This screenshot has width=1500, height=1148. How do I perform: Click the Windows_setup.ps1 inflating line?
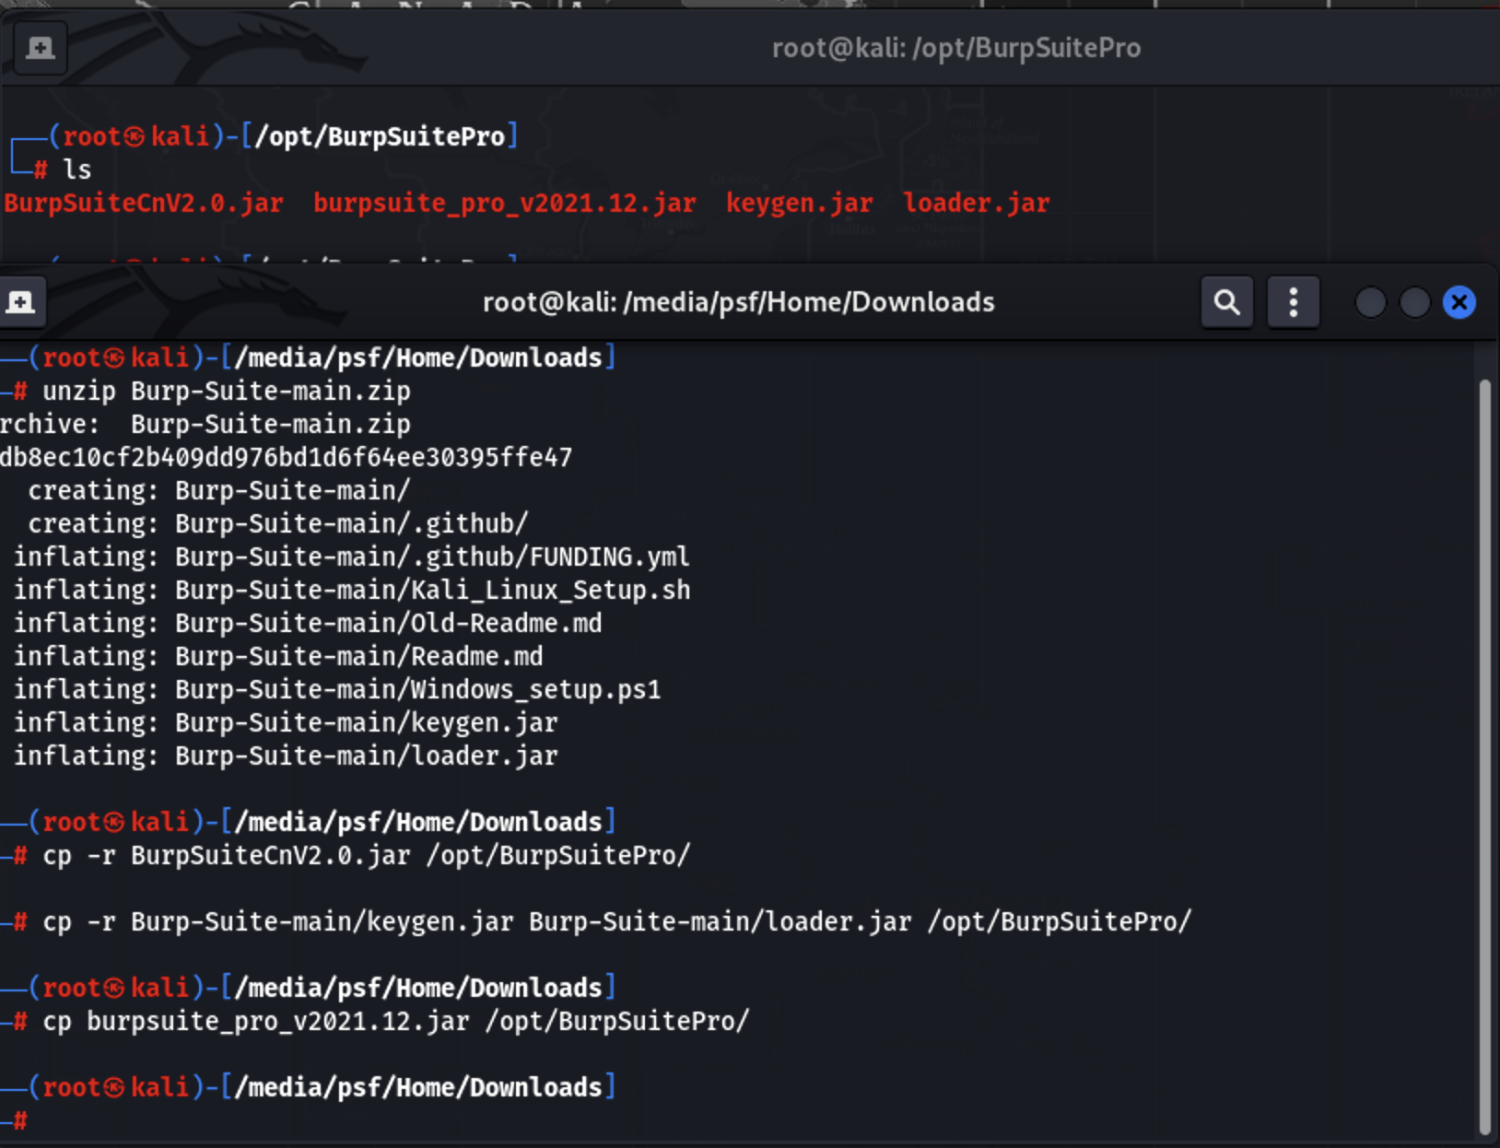337,690
